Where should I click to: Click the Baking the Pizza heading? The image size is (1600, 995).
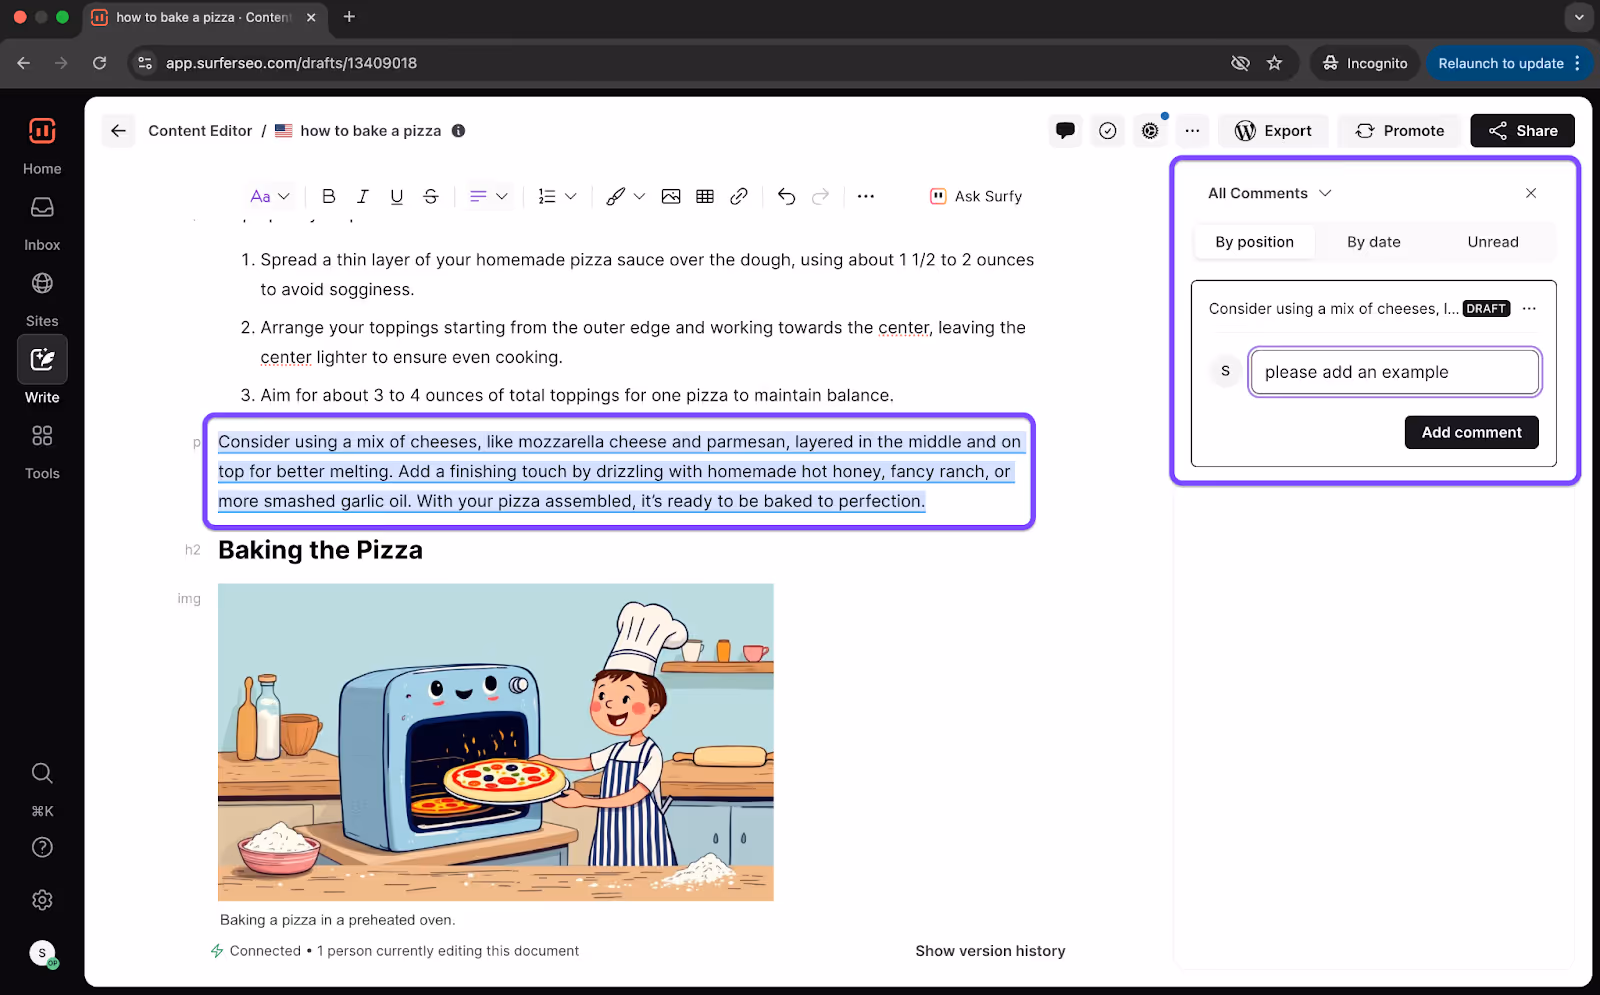[320, 550]
